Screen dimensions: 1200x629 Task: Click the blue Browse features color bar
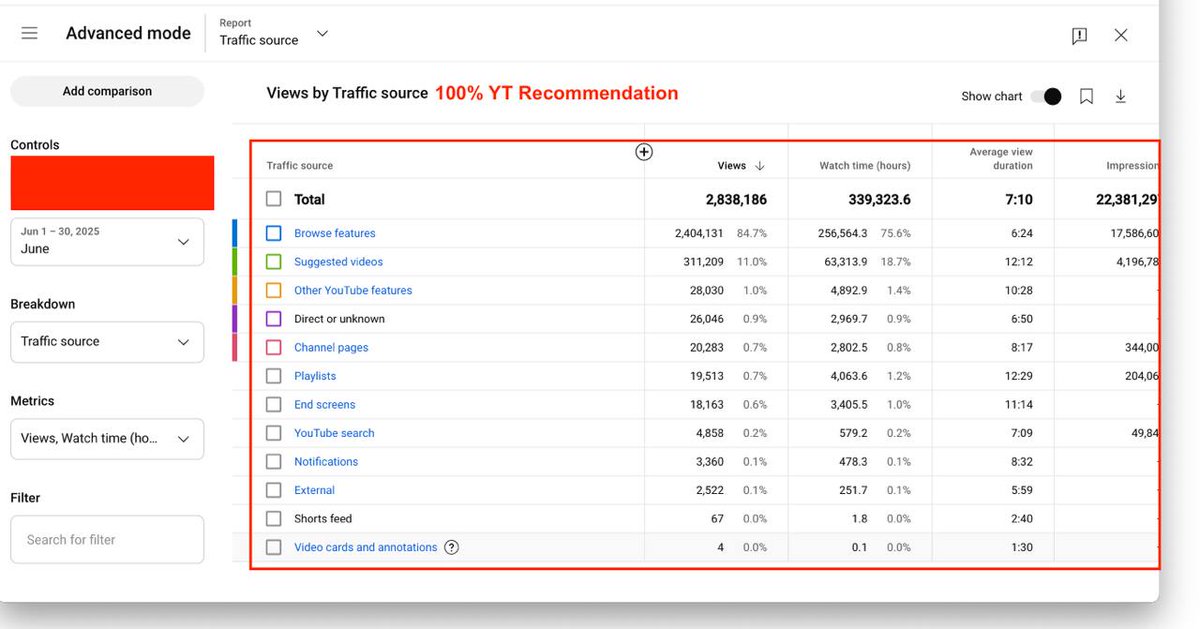click(234, 233)
